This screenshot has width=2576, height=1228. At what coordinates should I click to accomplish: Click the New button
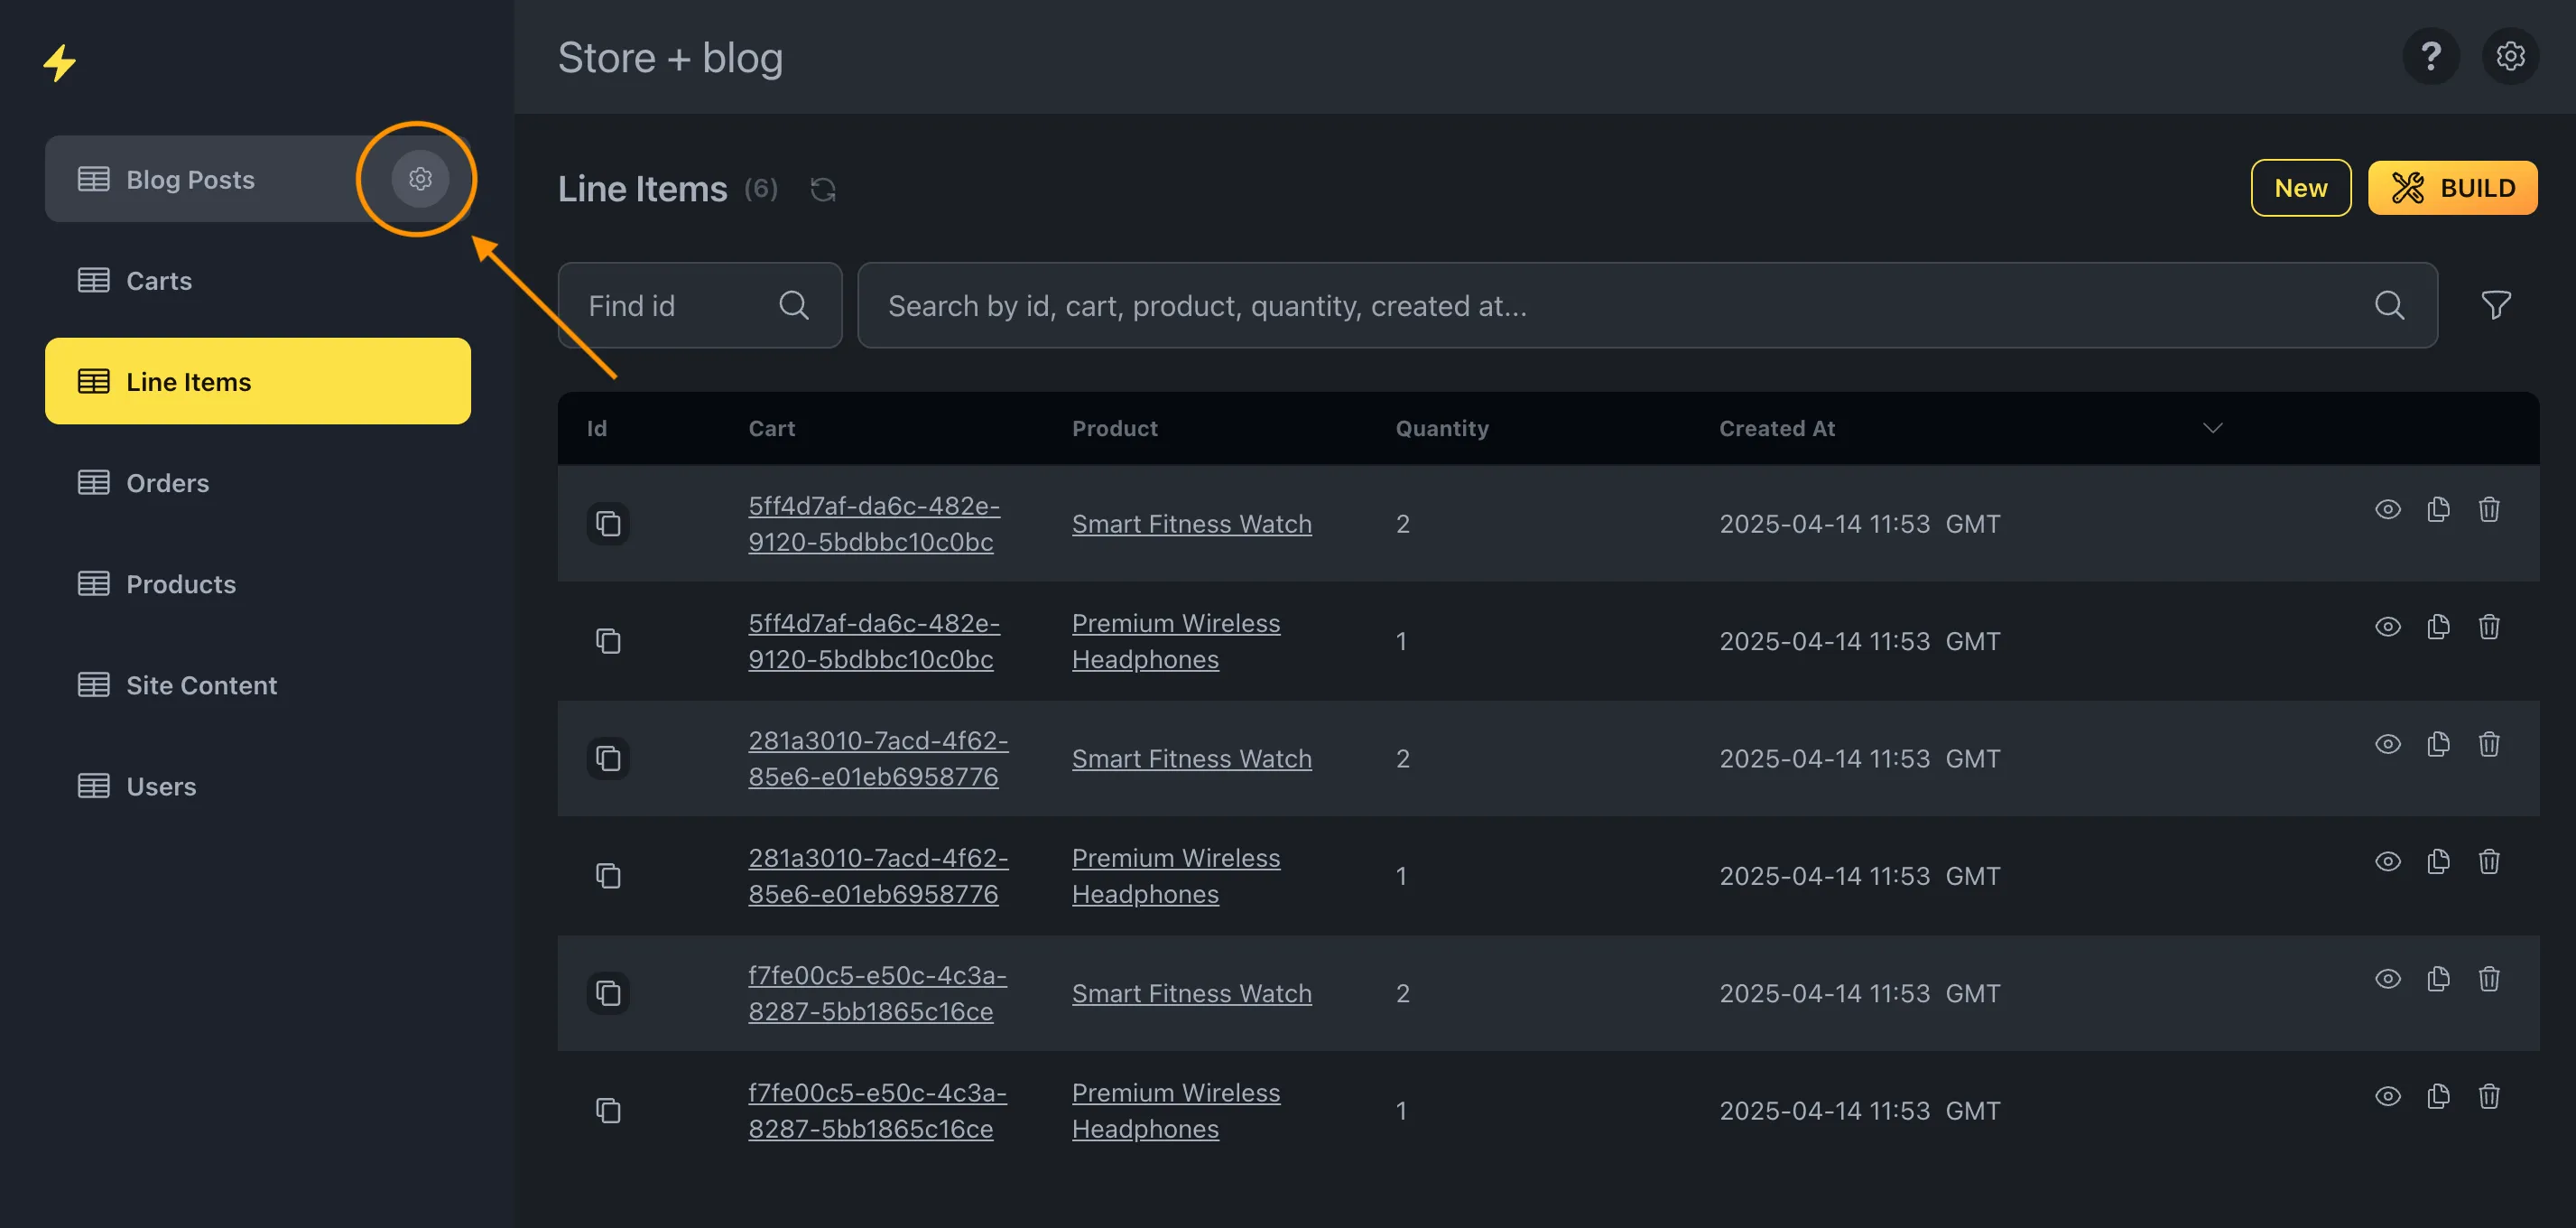click(x=2300, y=188)
